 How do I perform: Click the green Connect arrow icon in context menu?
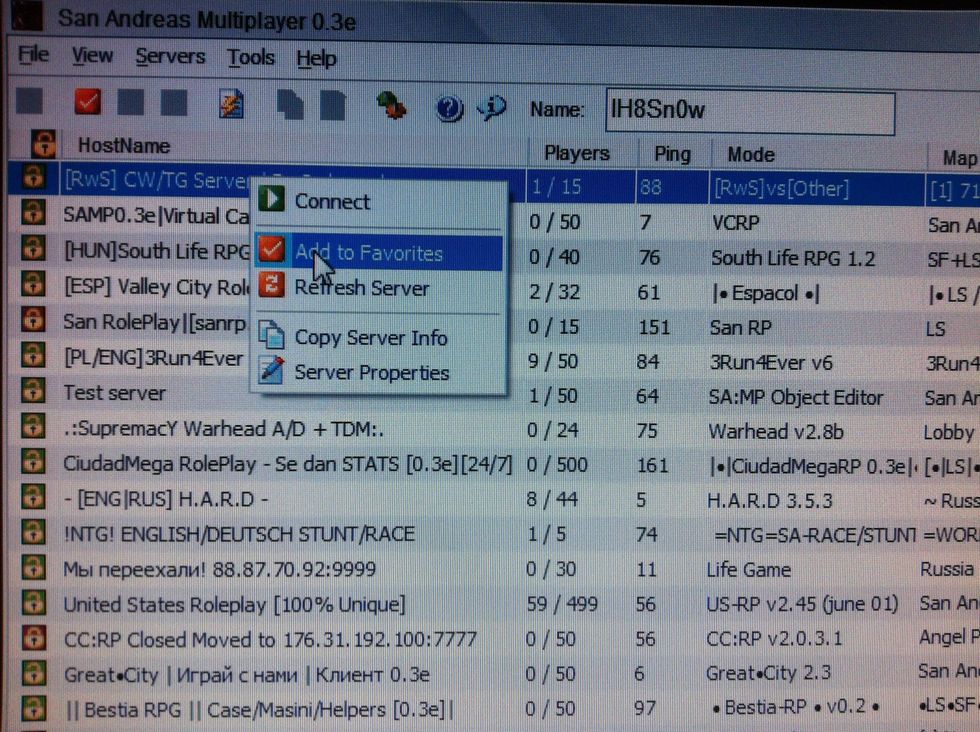click(273, 200)
